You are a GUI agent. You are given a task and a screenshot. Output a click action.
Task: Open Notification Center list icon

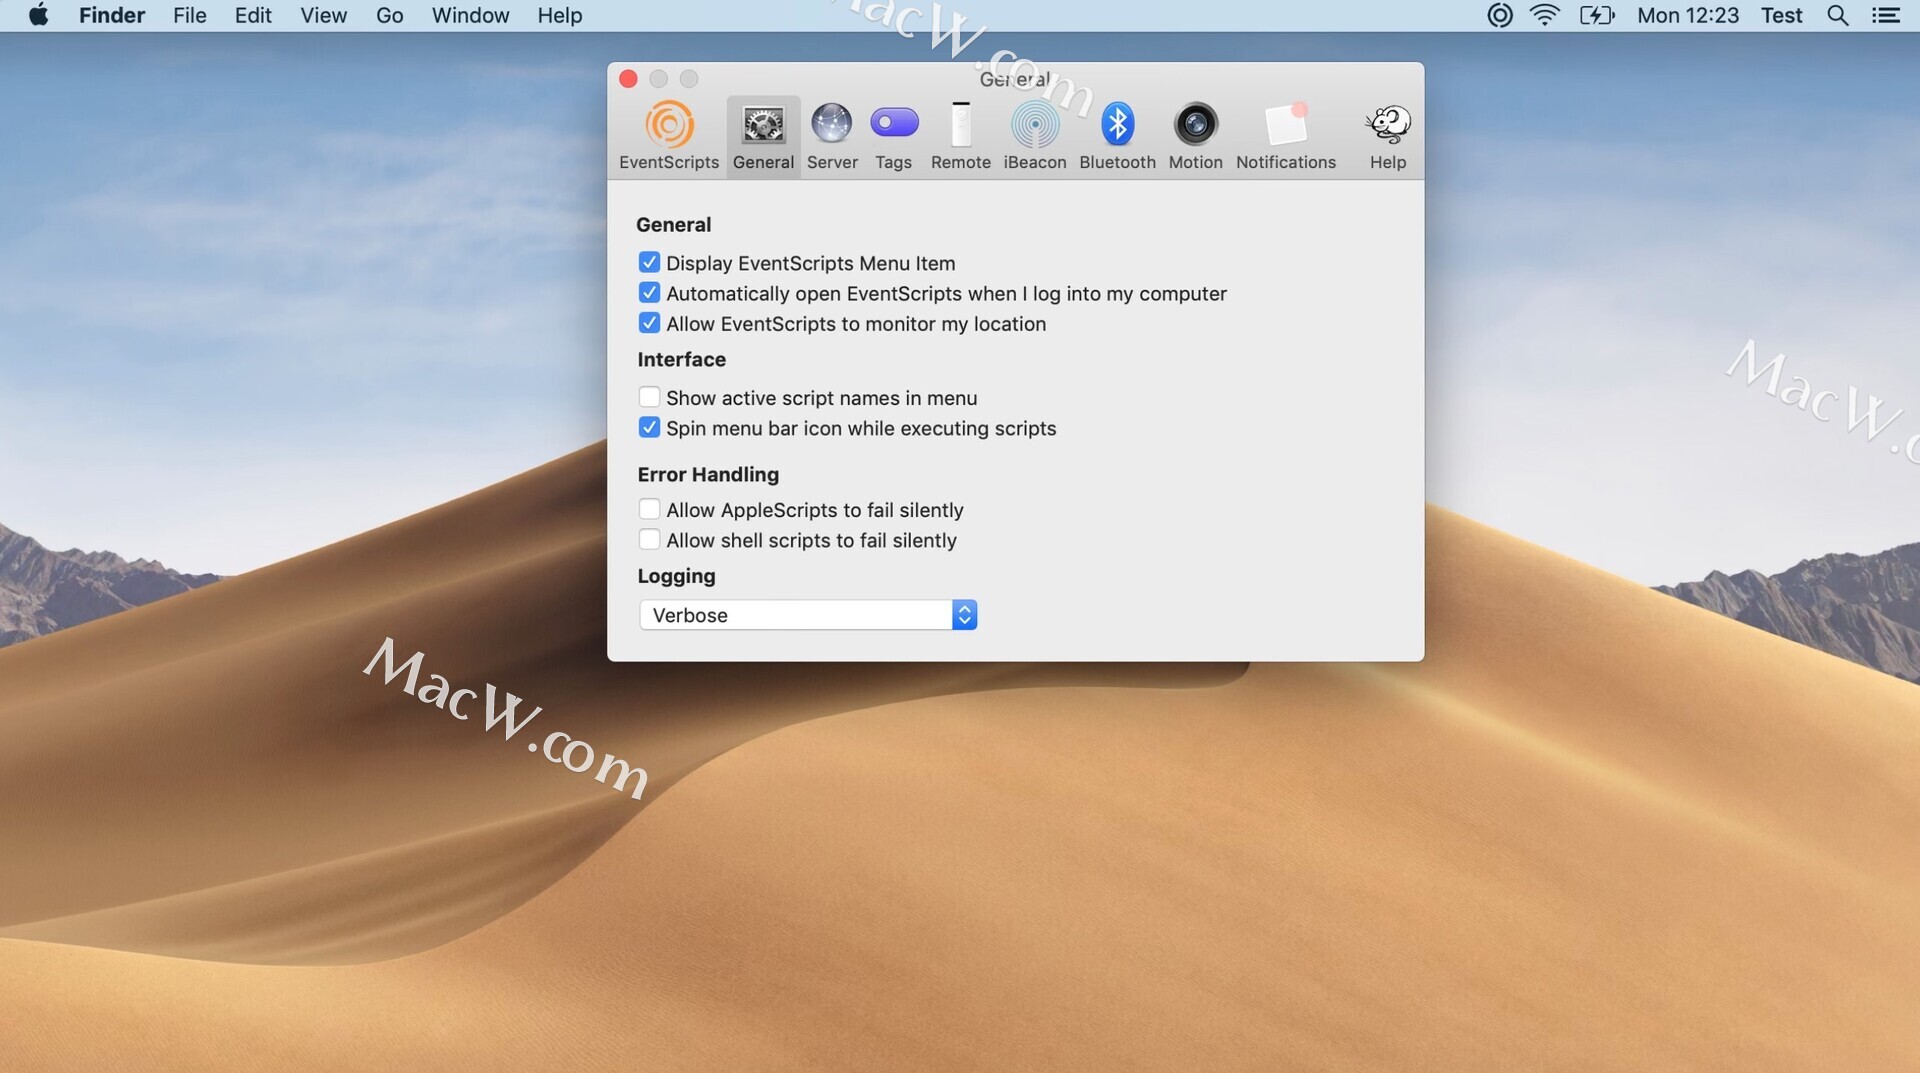1886,15
